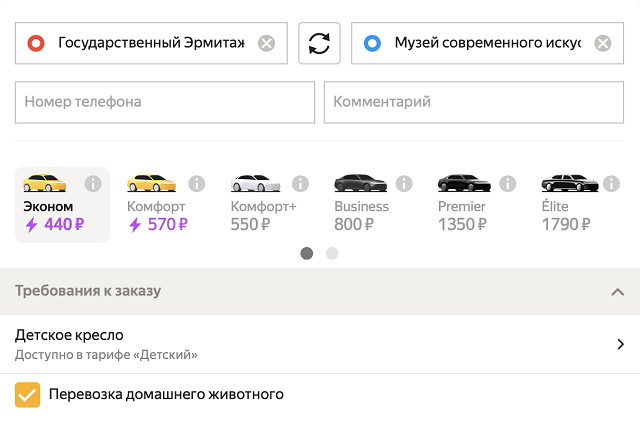Clear the Музей современного искусства destination field
Viewport: 640px width, 440px height.
[x=603, y=43]
